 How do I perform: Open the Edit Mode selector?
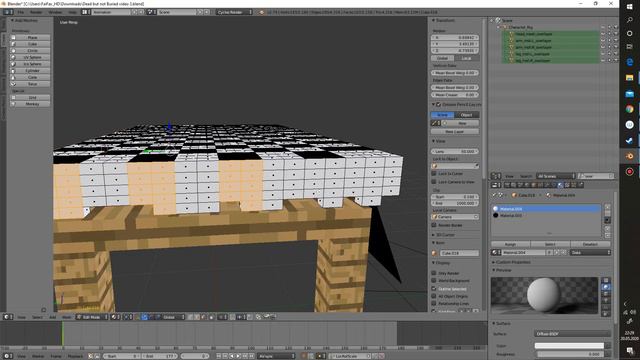(x=93, y=317)
